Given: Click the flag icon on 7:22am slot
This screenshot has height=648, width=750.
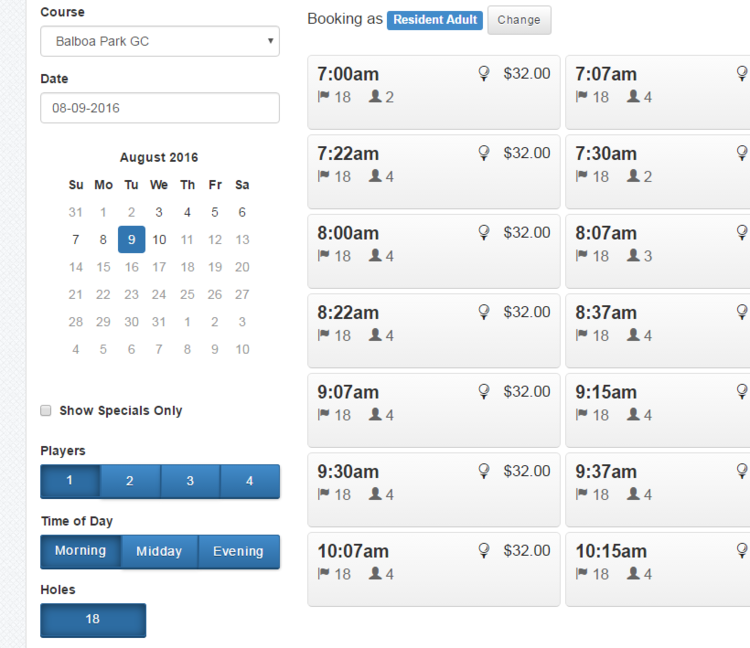Looking at the screenshot, I should coord(323,176).
